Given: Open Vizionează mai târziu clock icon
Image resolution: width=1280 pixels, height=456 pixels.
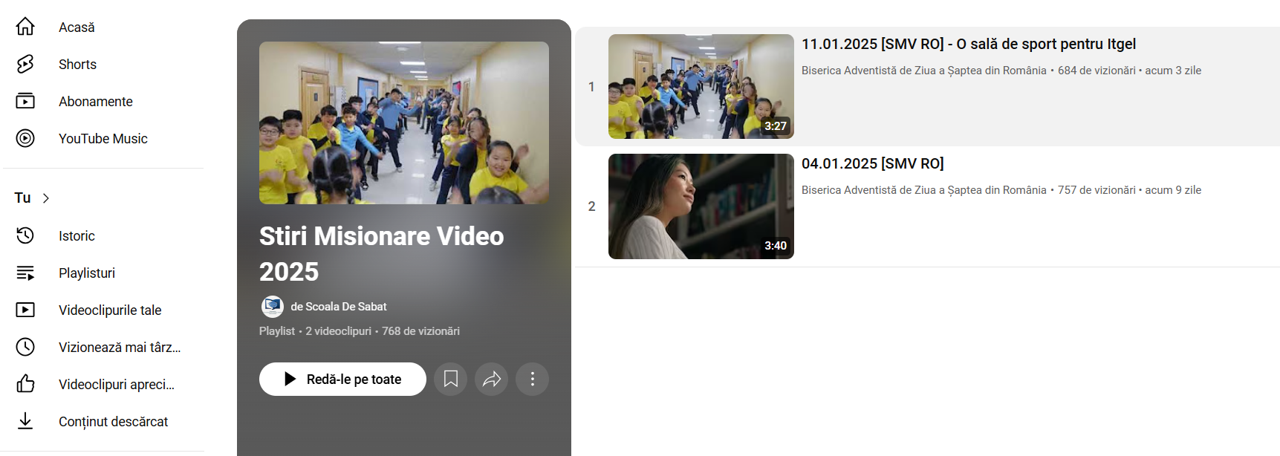Looking at the screenshot, I should (25, 347).
